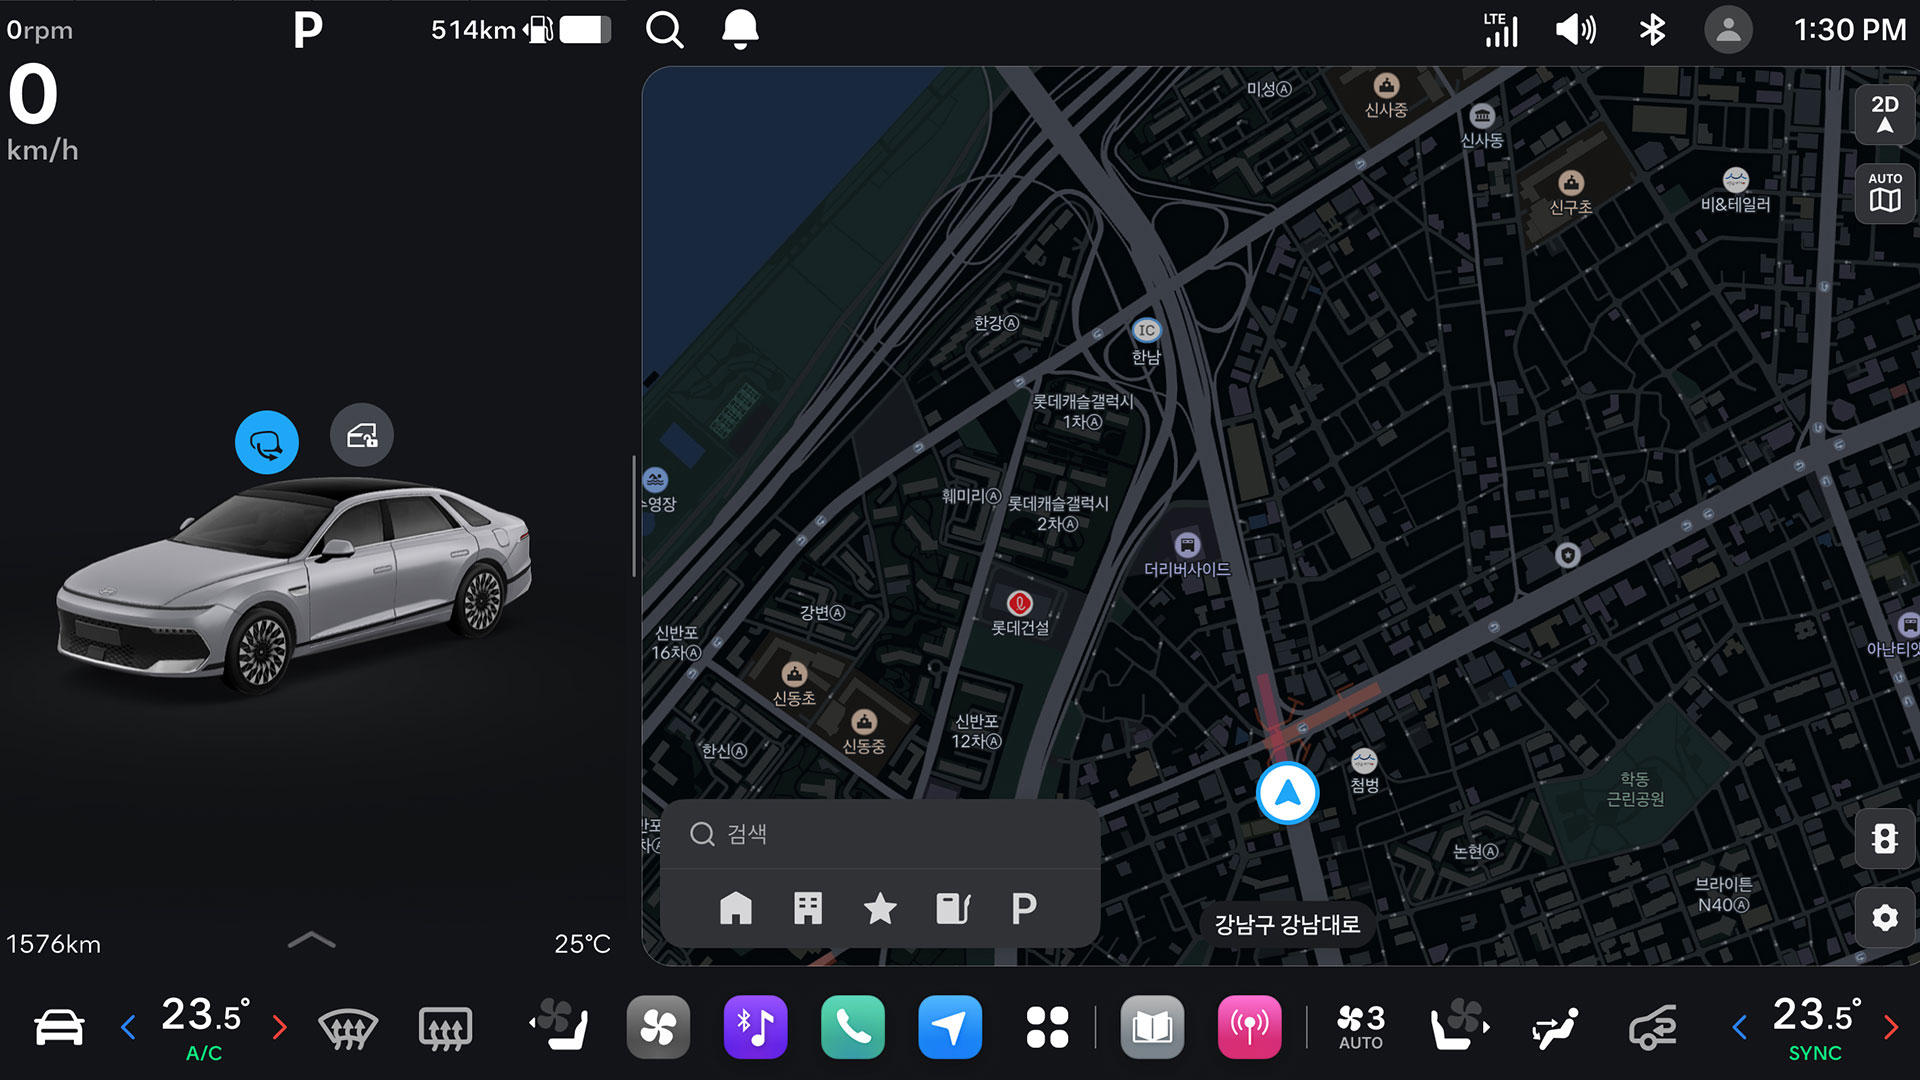
Task: Switch map view with 2D button
Action: (1885, 115)
